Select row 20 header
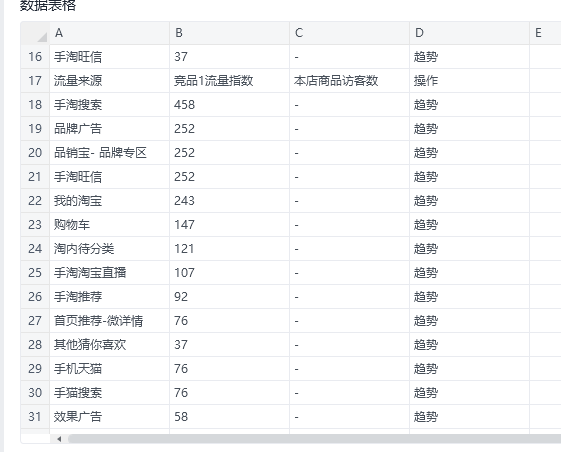The width and height of the screenshot is (561, 452). [x=35, y=152]
